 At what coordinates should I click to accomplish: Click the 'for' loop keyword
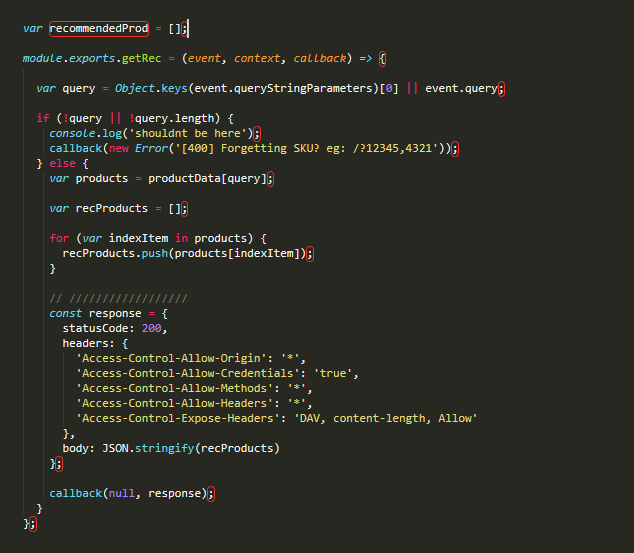click(59, 238)
